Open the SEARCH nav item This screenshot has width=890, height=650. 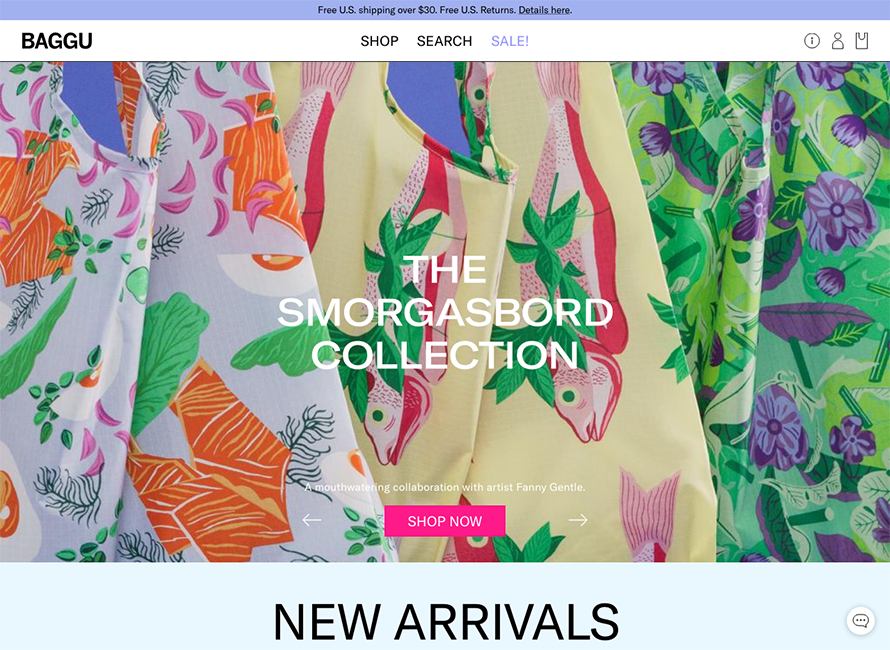[x=444, y=41]
